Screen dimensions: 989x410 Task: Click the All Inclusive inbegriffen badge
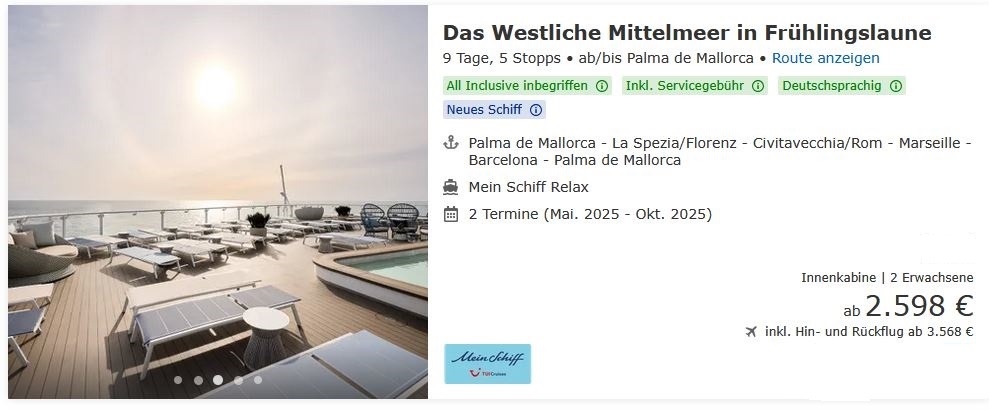(527, 86)
